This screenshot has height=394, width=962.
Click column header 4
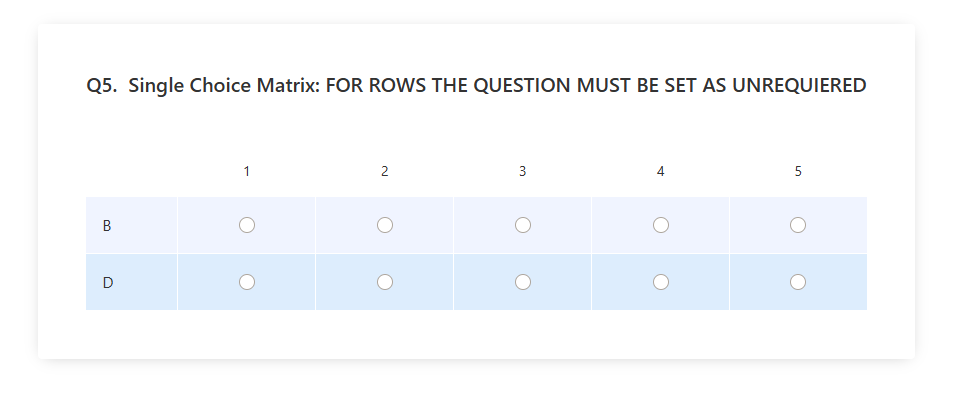coord(661,171)
